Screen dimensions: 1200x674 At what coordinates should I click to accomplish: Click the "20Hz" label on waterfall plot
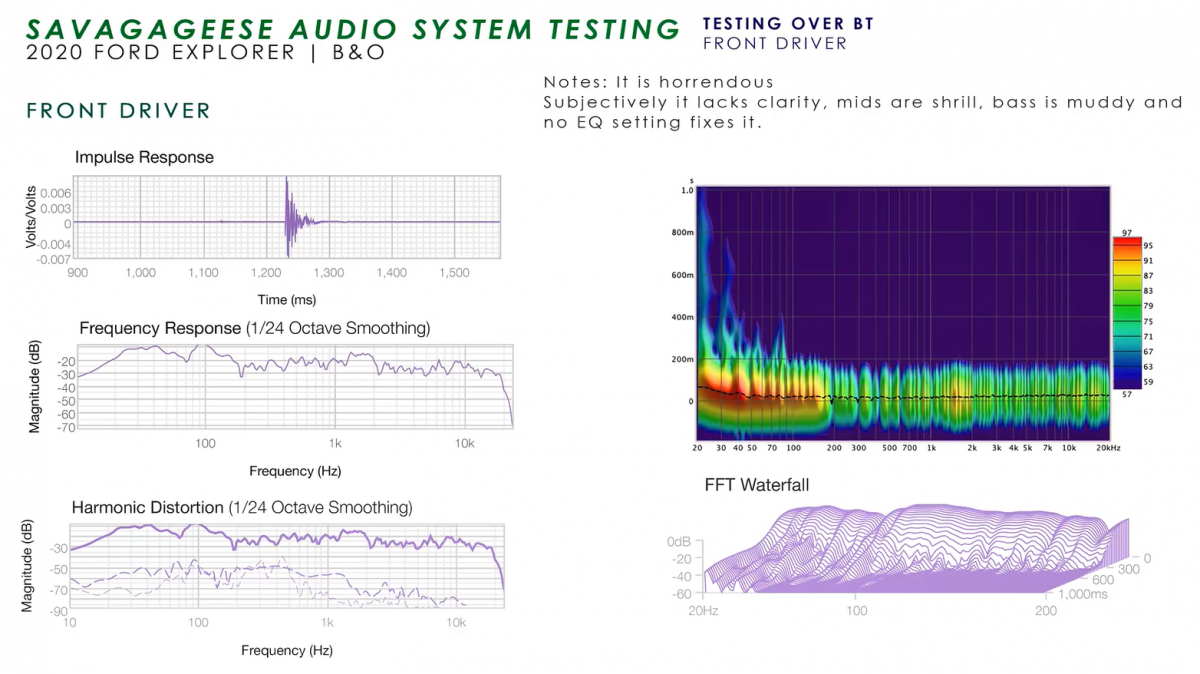[704, 610]
